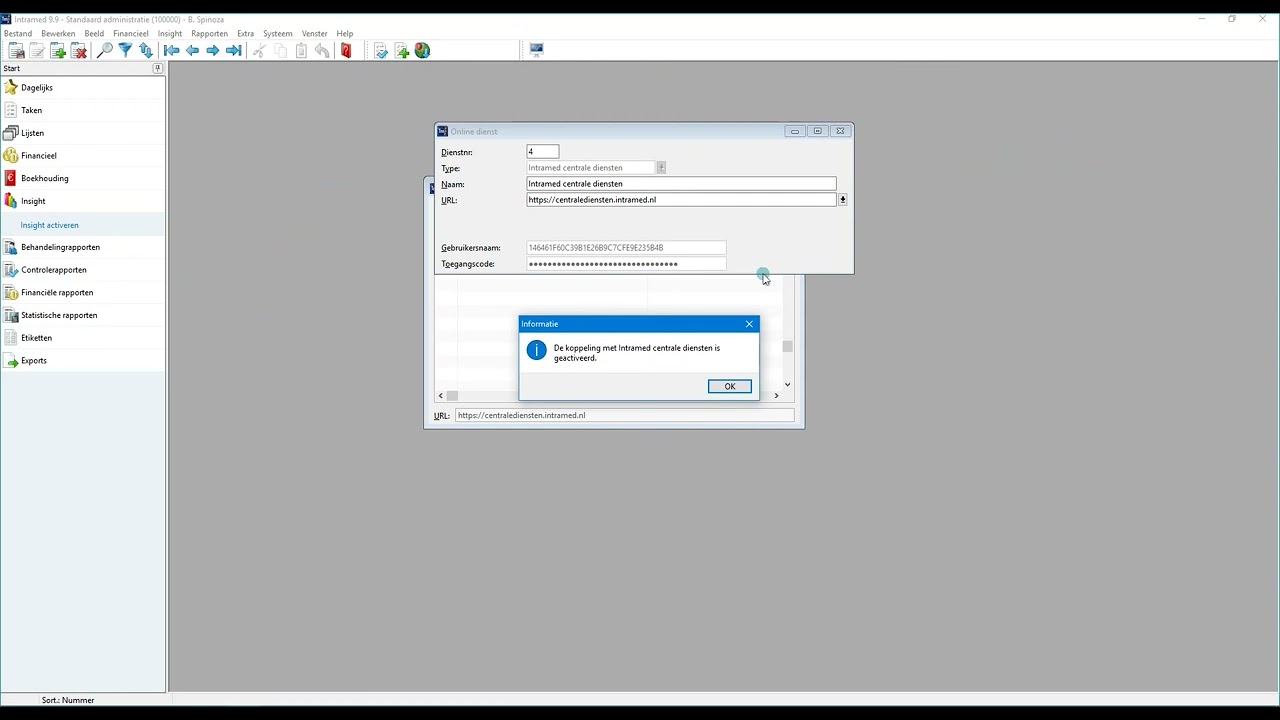
Task: Open Financieel in the Start panel
Action: click(x=83, y=156)
